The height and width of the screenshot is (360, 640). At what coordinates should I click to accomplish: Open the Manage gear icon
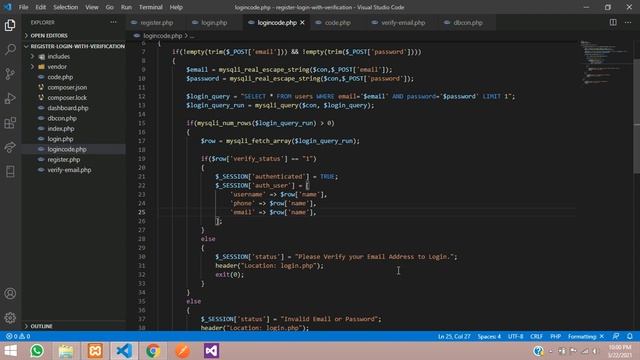(x=10, y=318)
